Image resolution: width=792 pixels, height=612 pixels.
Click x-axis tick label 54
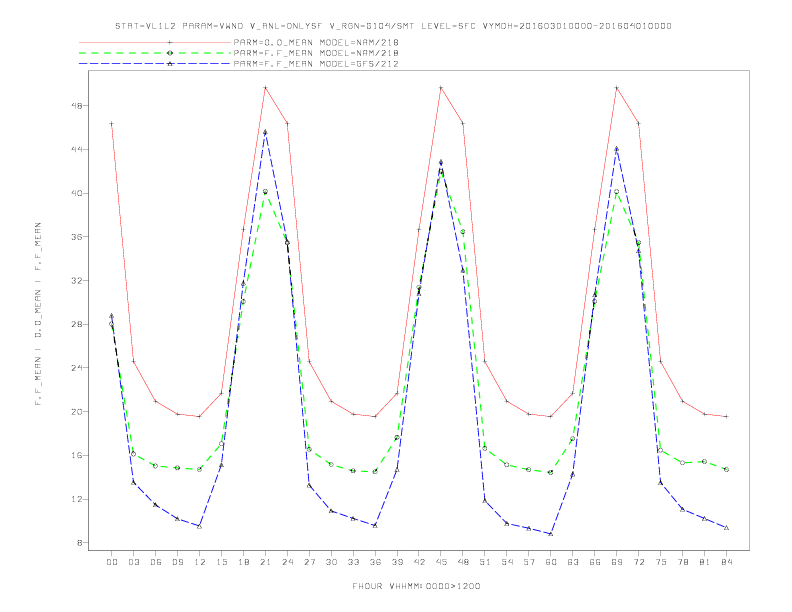pyautogui.click(x=507, y=562)
